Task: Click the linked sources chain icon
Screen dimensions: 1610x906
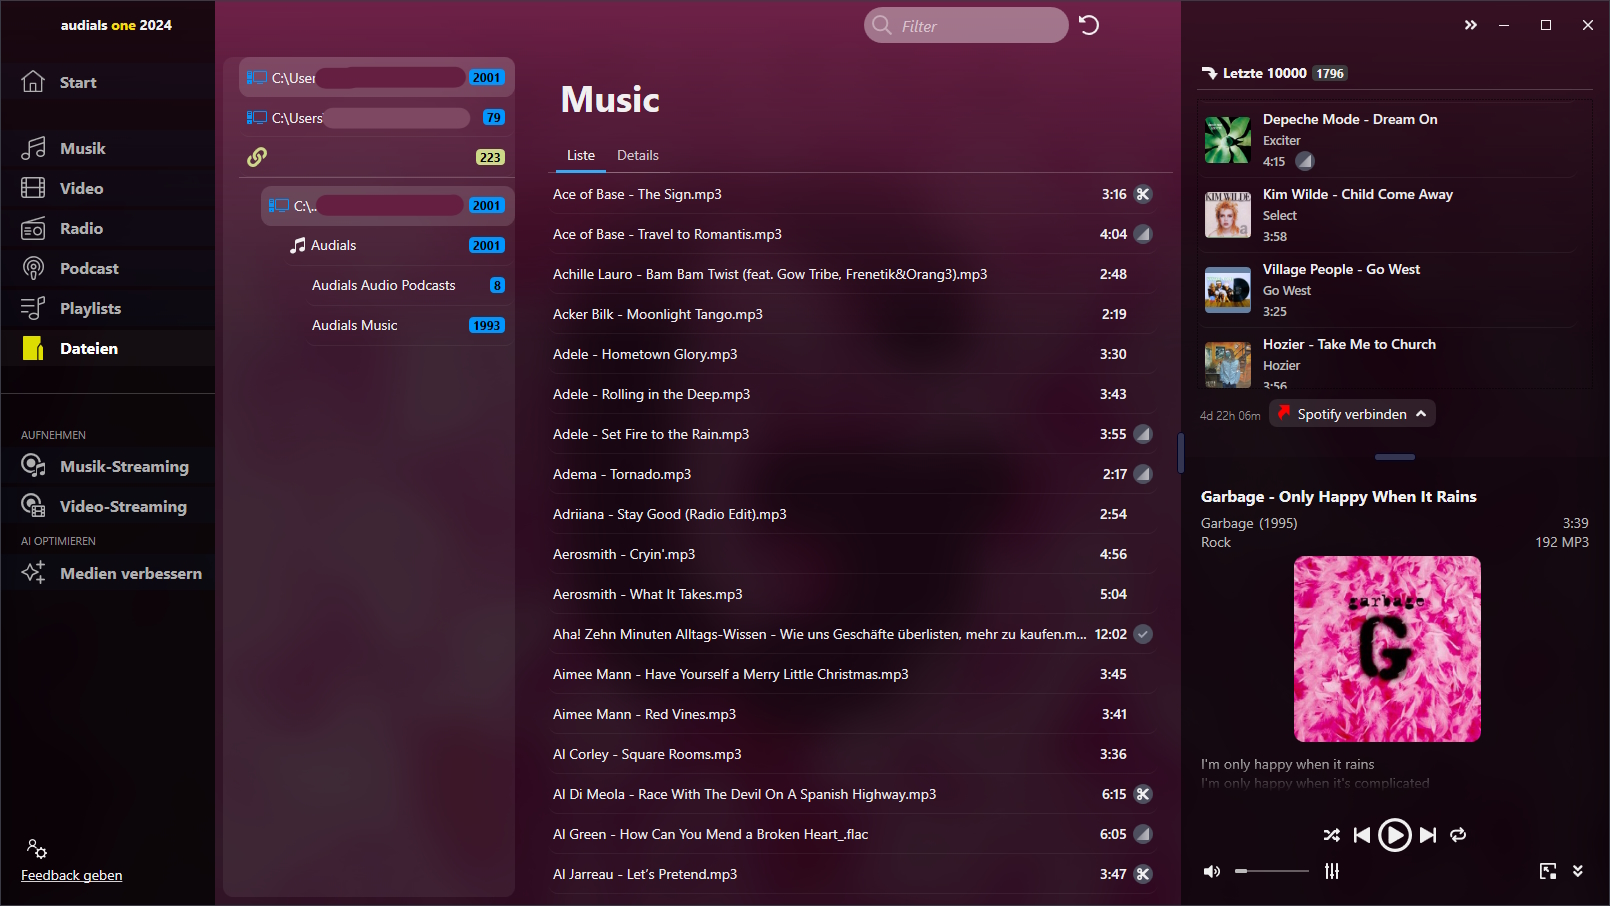Action: (x=257, y=157)
